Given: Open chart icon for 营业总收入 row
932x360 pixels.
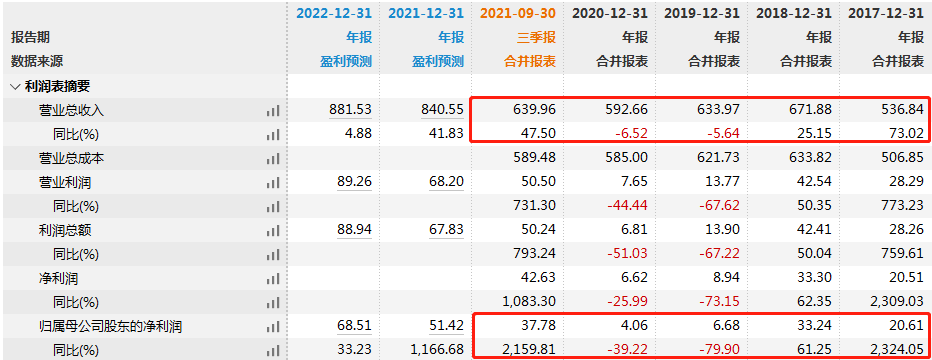Looking at the screenshot, I should (x=273, y=110).
